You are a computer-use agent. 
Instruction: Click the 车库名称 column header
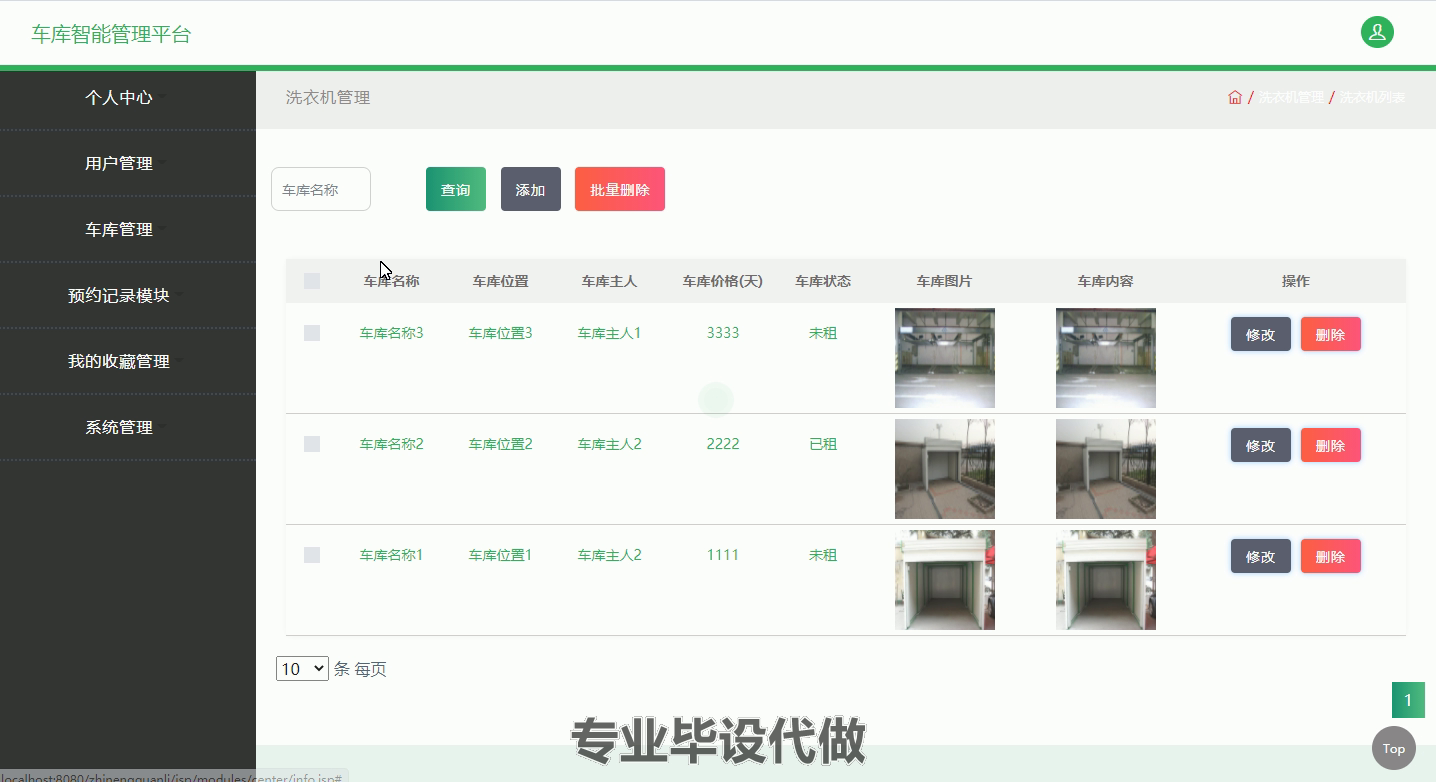click(392, 281)
